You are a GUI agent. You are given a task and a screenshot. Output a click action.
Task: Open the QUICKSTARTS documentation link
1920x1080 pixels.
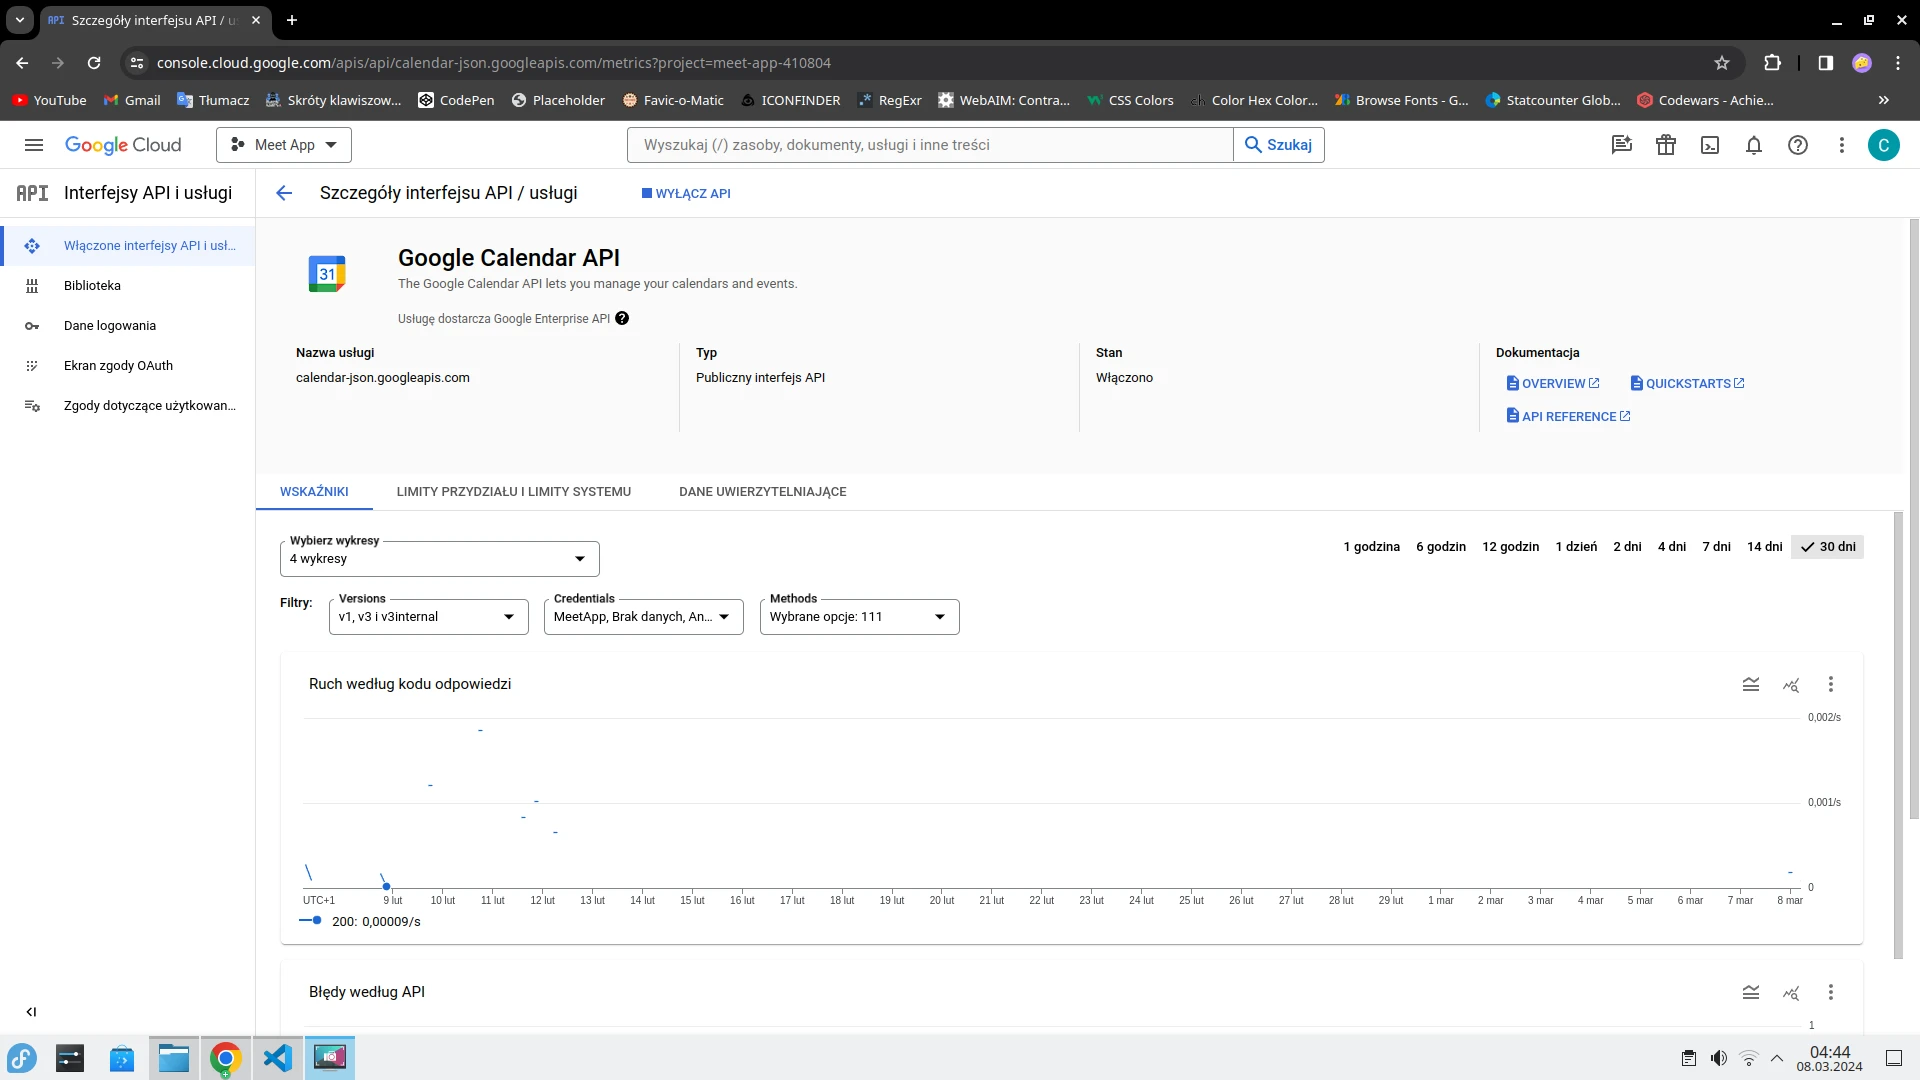click(x=1687, y=384)
